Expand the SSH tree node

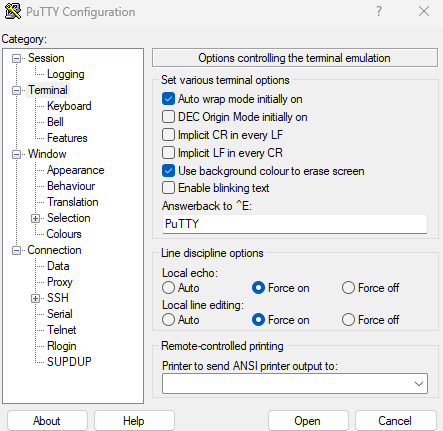tap(35, 299)
